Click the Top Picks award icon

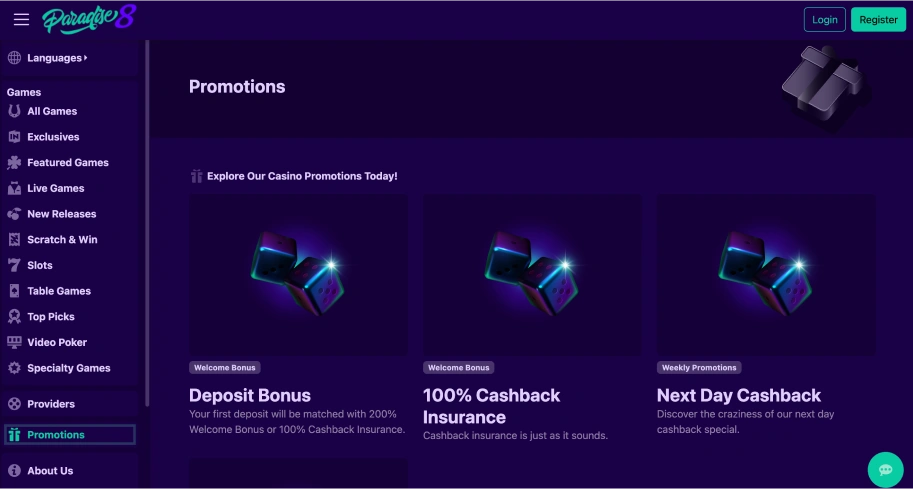14,317
